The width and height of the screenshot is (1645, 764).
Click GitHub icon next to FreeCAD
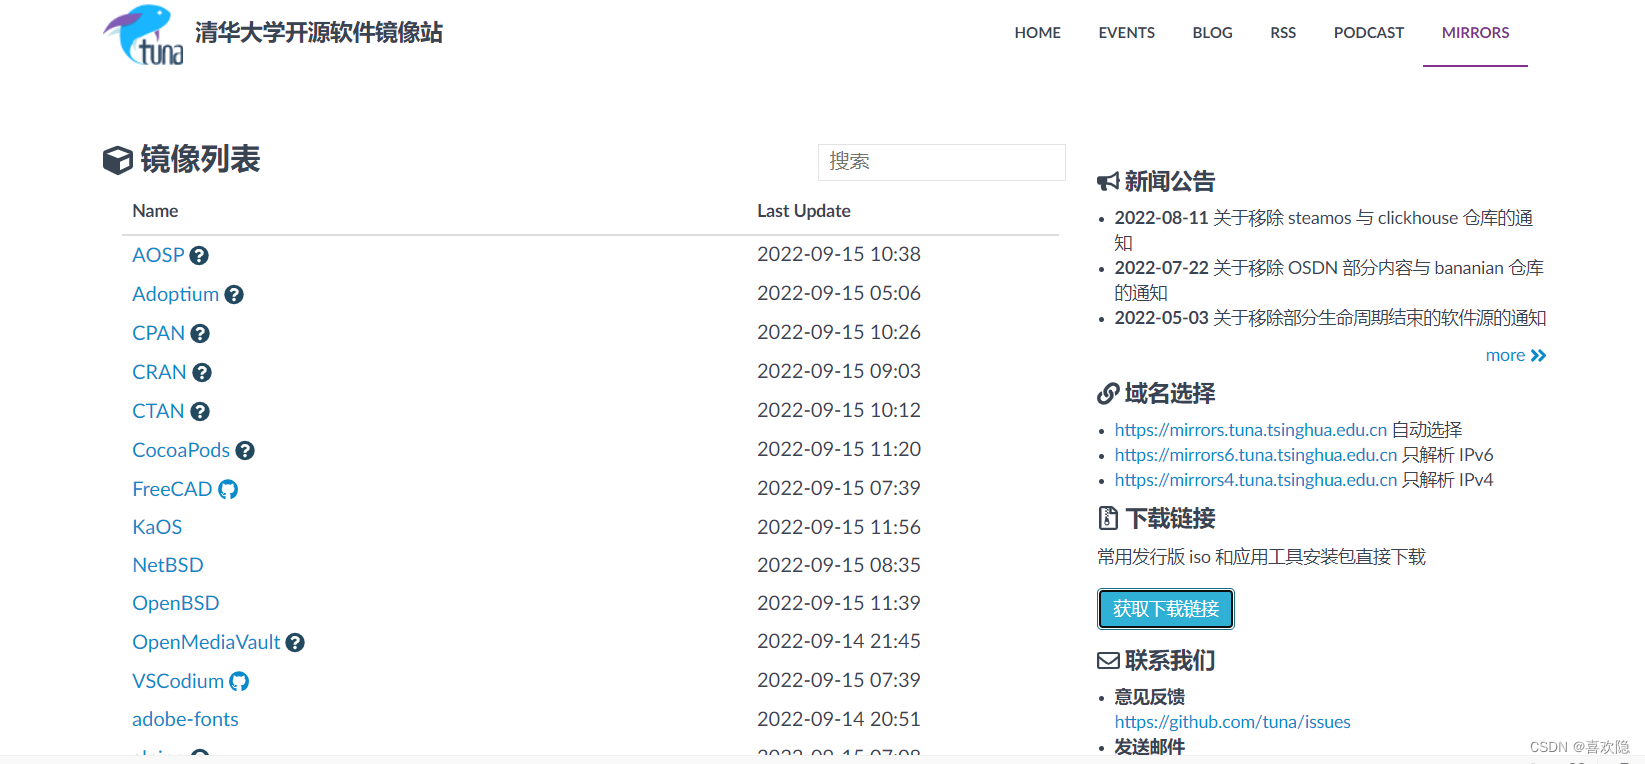[228, 489]
